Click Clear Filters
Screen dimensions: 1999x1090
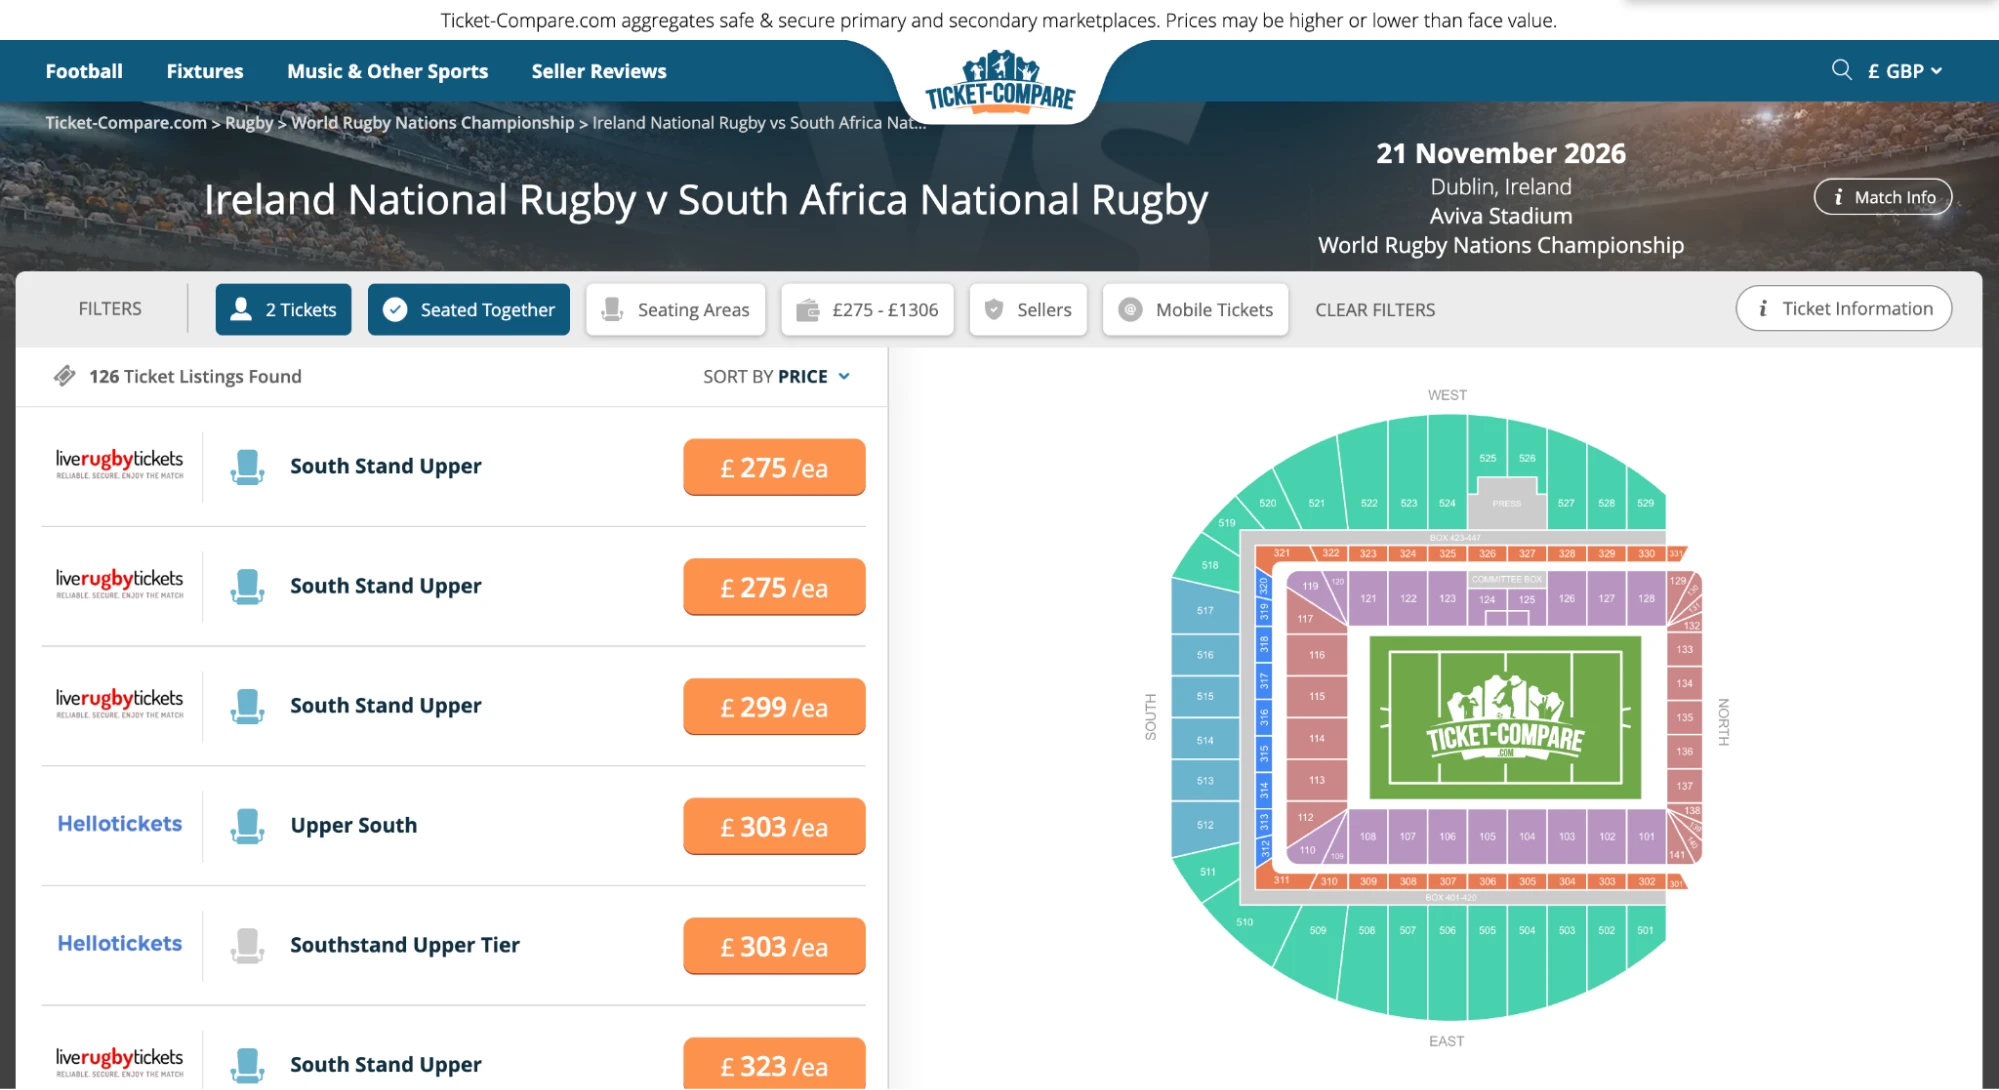pyautogui.click(x=1375, y=309)
